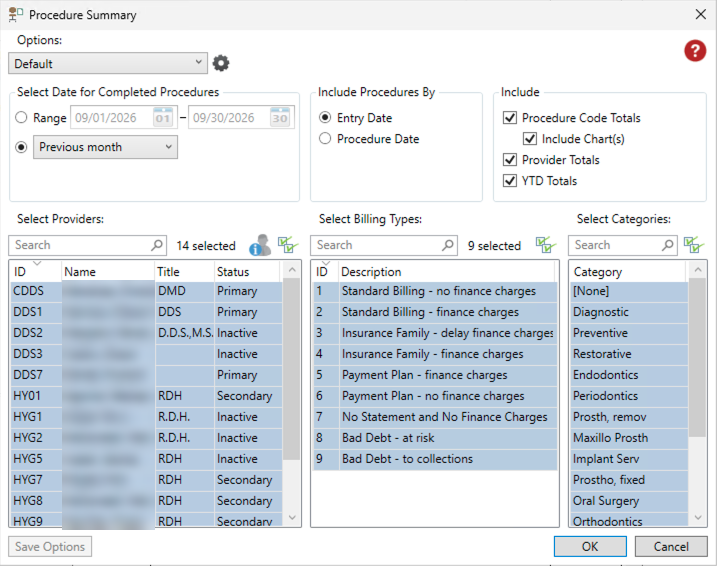This screenshot has height=566, width=717.
Task: Select 'No Statement and No Finance Charges' row
Action: pos(435,416)
